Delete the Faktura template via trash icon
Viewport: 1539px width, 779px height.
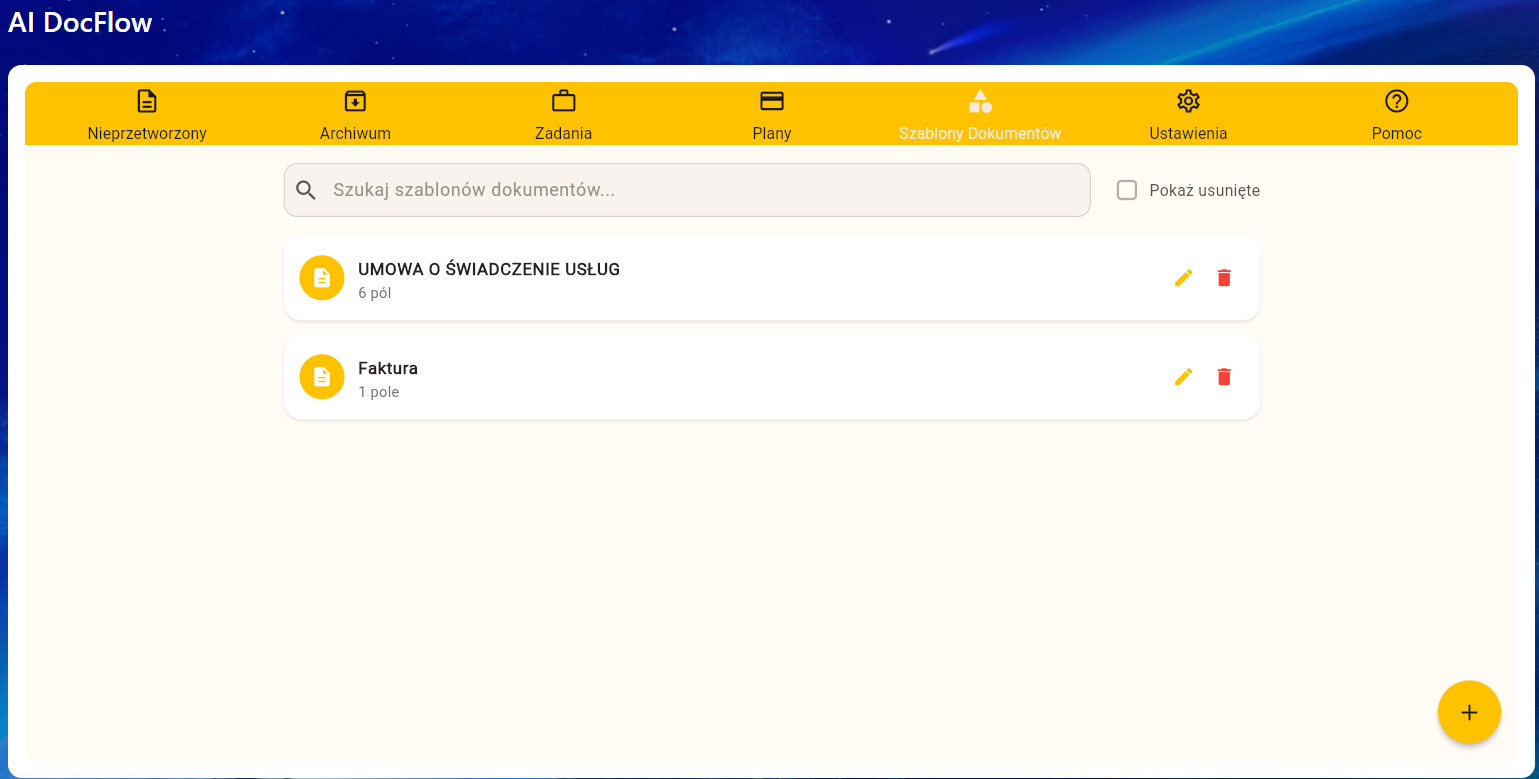(1223, 377)
